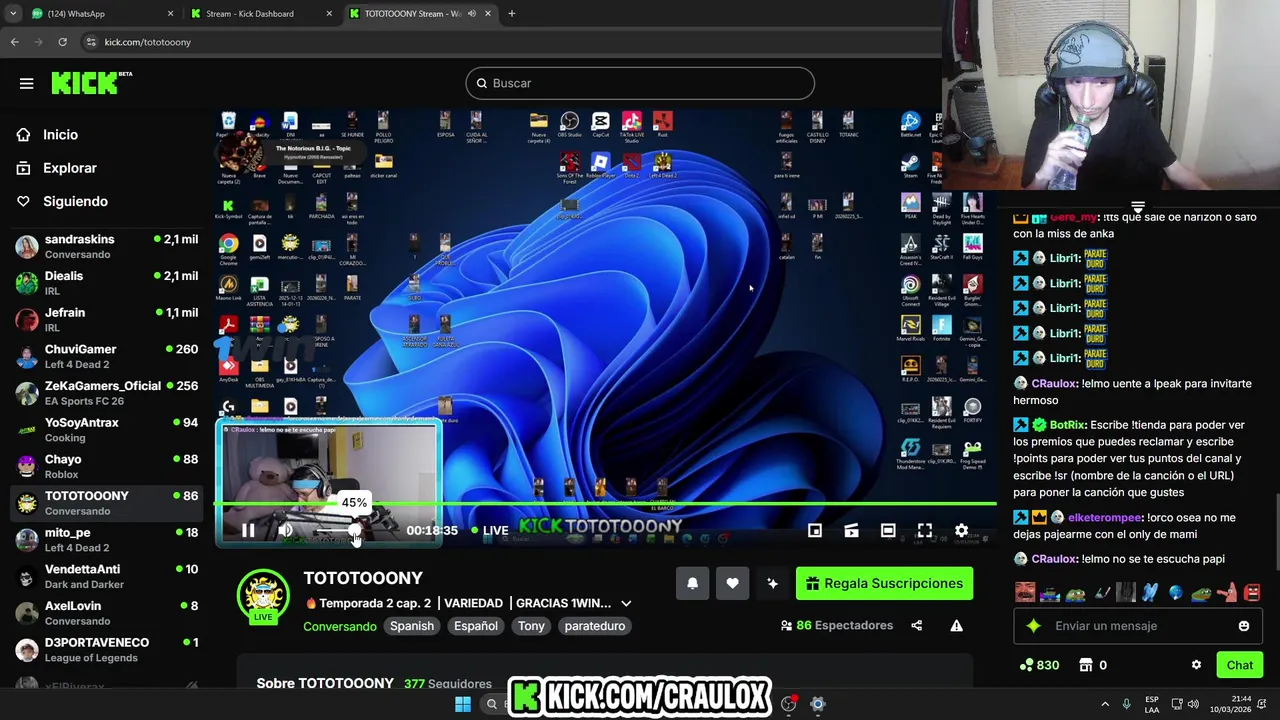Insert the laughing man emote
The width and height of the screenshot is (1280, 720).
point(1026,592)
